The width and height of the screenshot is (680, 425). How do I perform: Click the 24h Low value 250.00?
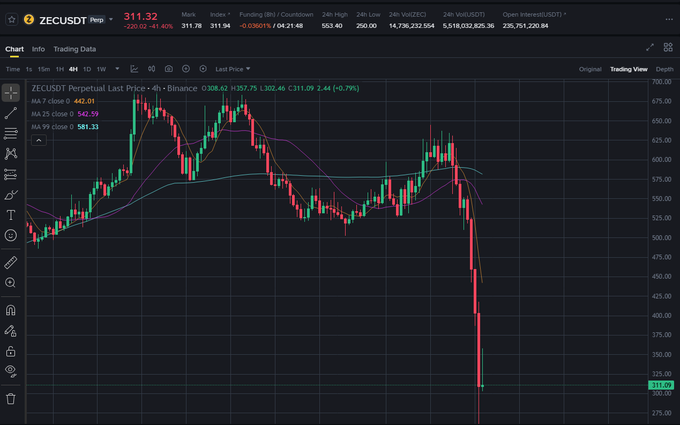point(366,26)
